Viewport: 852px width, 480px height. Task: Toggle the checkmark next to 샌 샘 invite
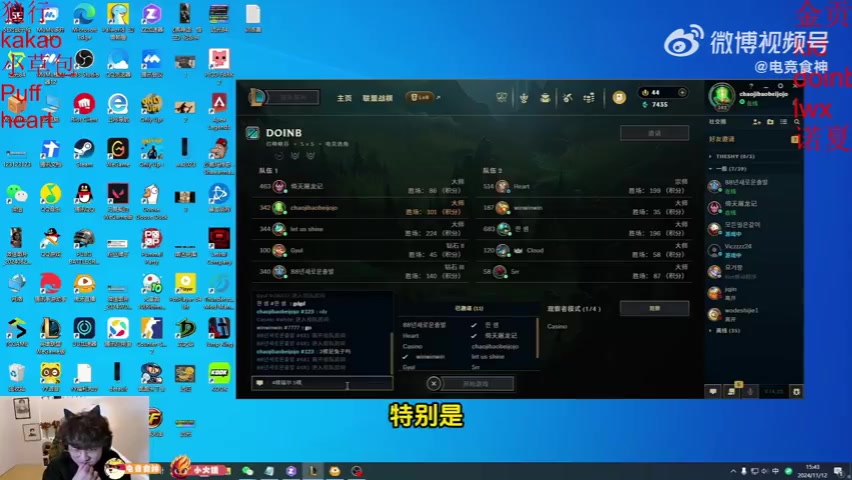(x=474, y=325)
